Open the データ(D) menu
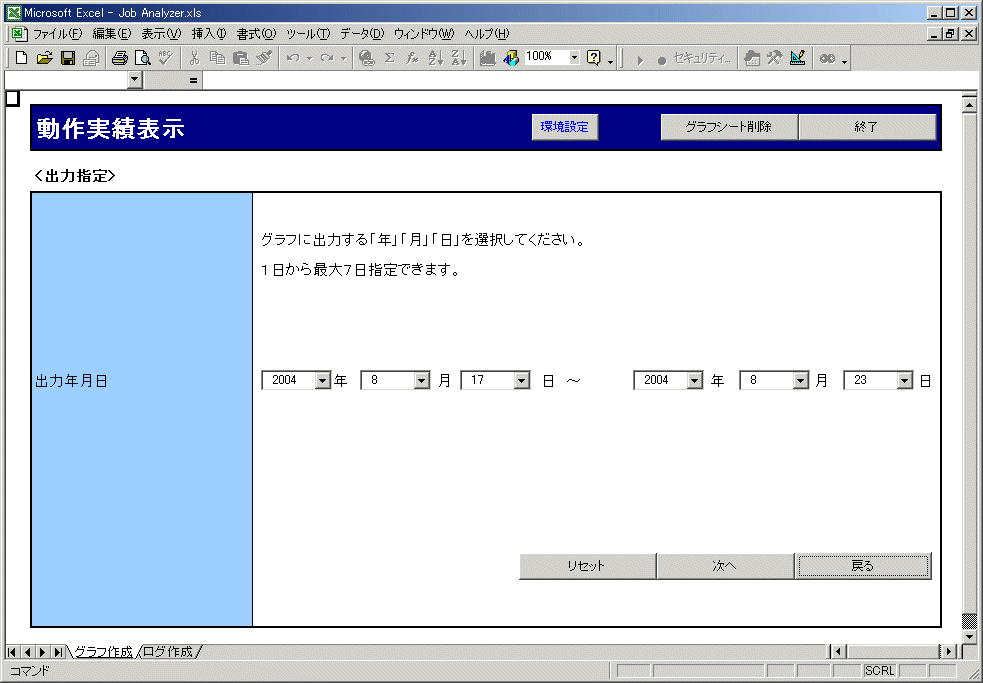 pos(362,34)
